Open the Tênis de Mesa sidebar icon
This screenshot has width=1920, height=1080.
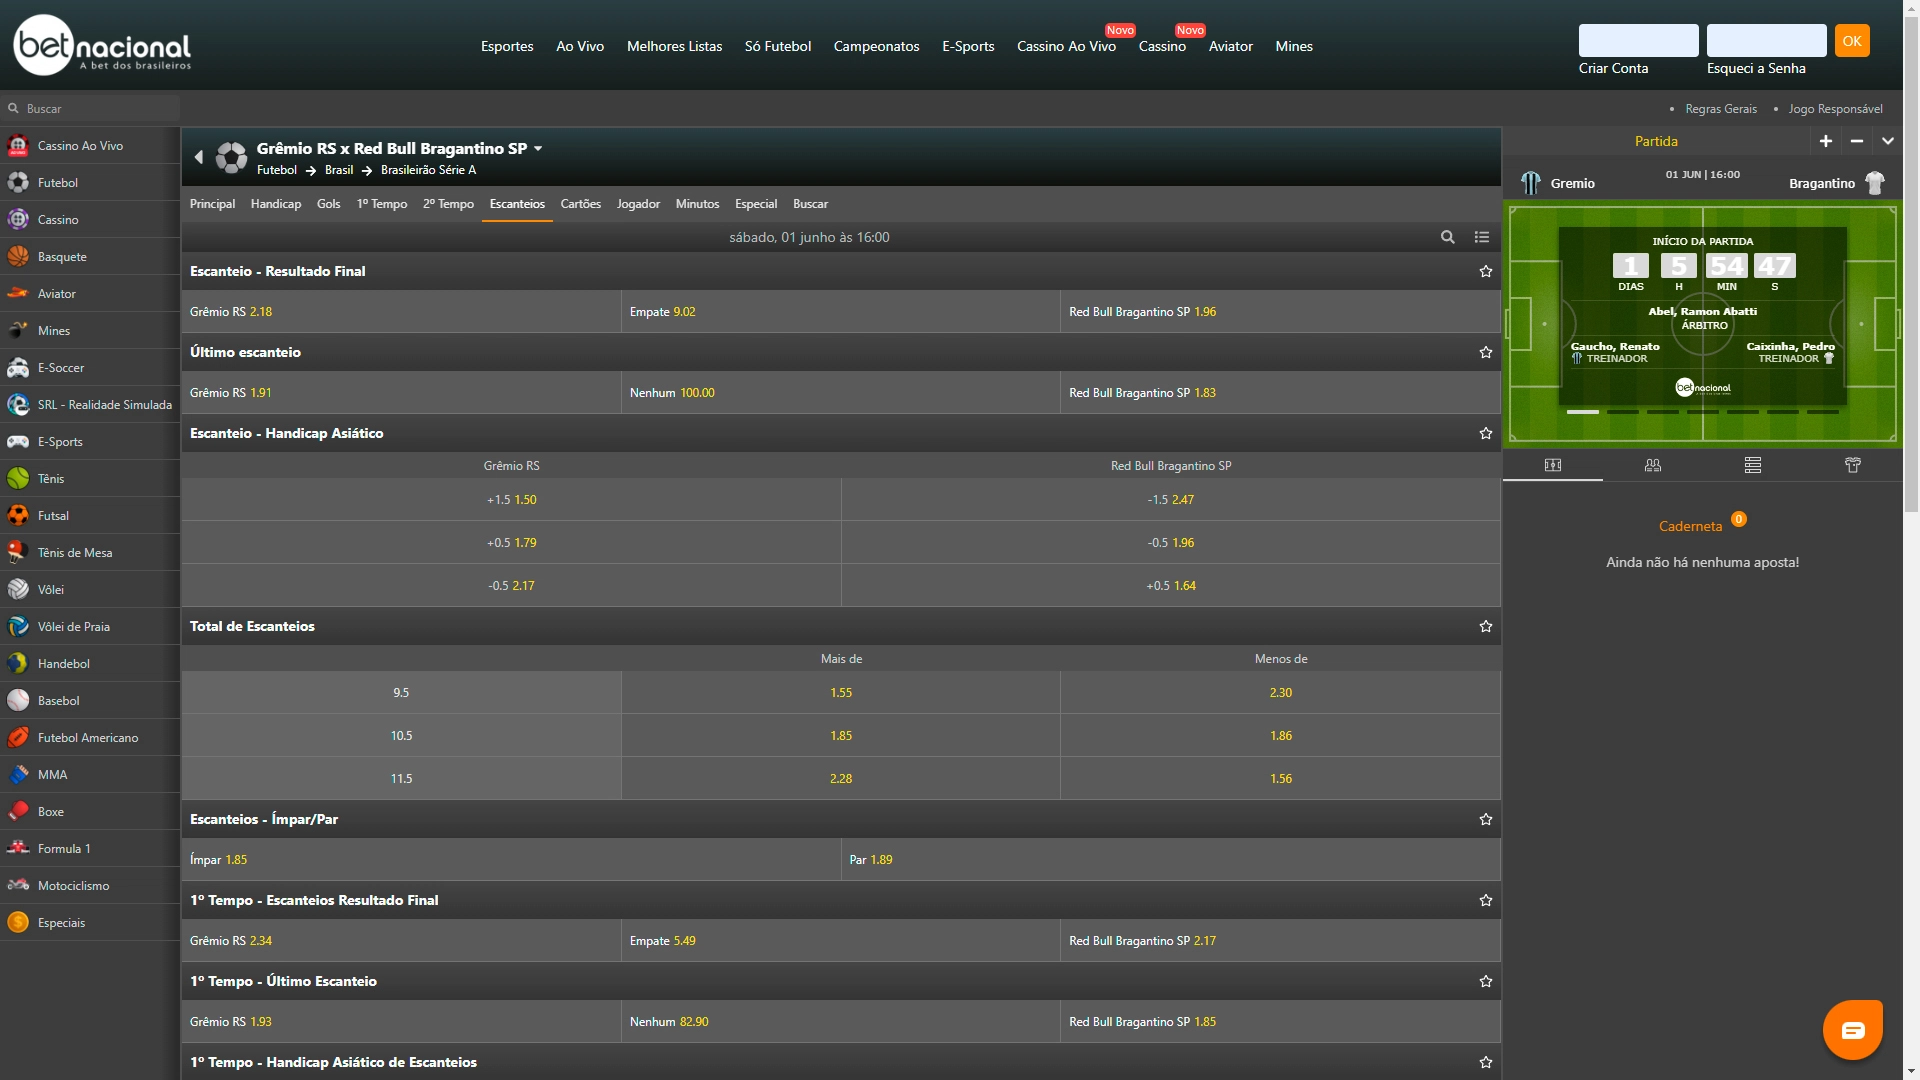click(18, 553)
